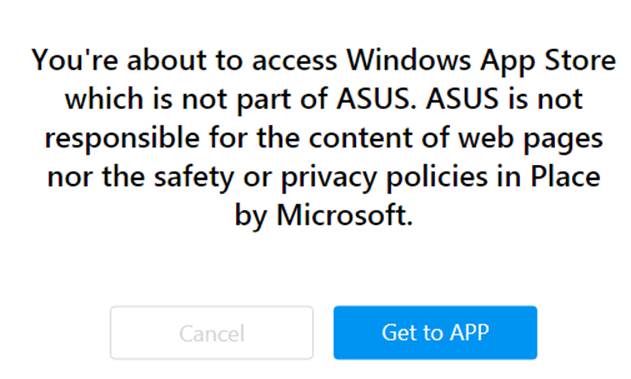The height and width of the screenshot is (379, 631).
Task: Click the text "which is not part of ASUS"
Action: [x=240, y=99]
